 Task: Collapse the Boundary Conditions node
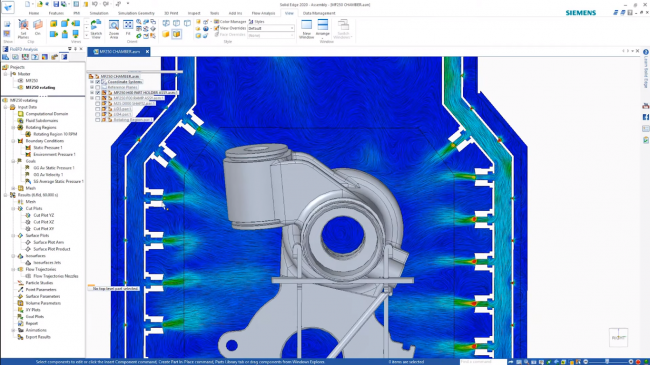click(x=13, y=141)
